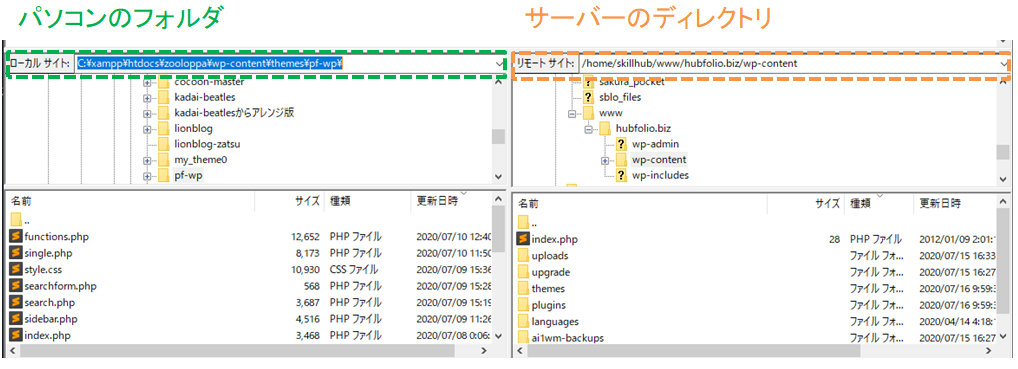Select the ai1wm-backups folder name
Image resolution: width=1018 pixels, height=369 pixels.
coord(567,338)
